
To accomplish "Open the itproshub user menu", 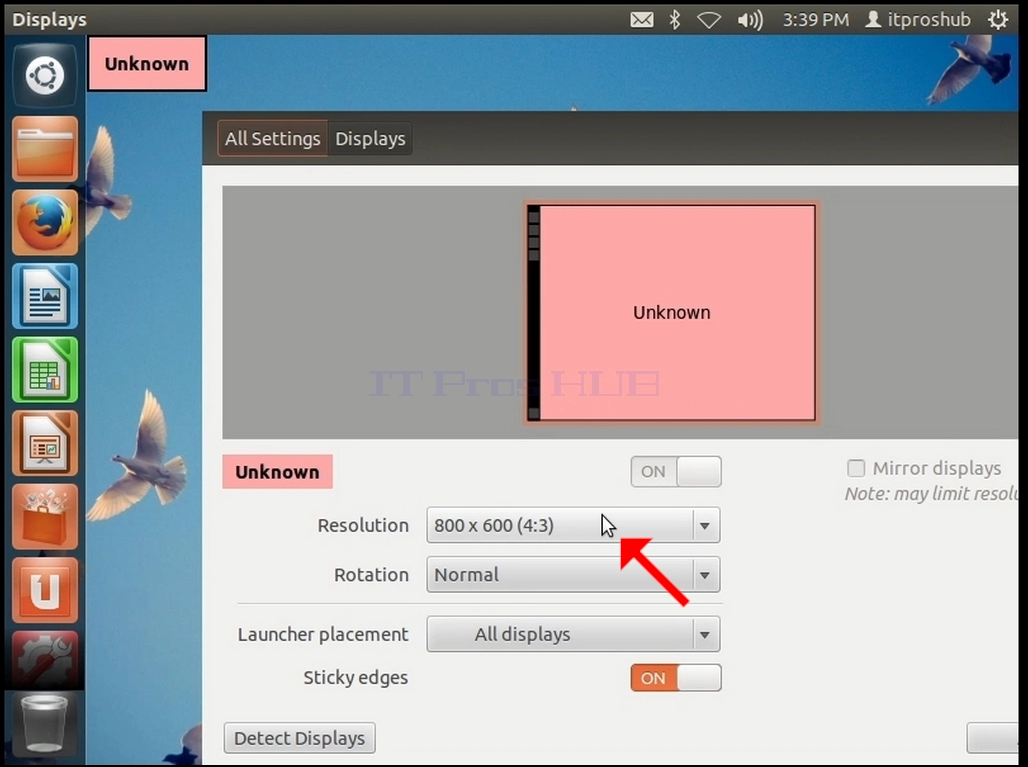I will click(x=917, y=20).
